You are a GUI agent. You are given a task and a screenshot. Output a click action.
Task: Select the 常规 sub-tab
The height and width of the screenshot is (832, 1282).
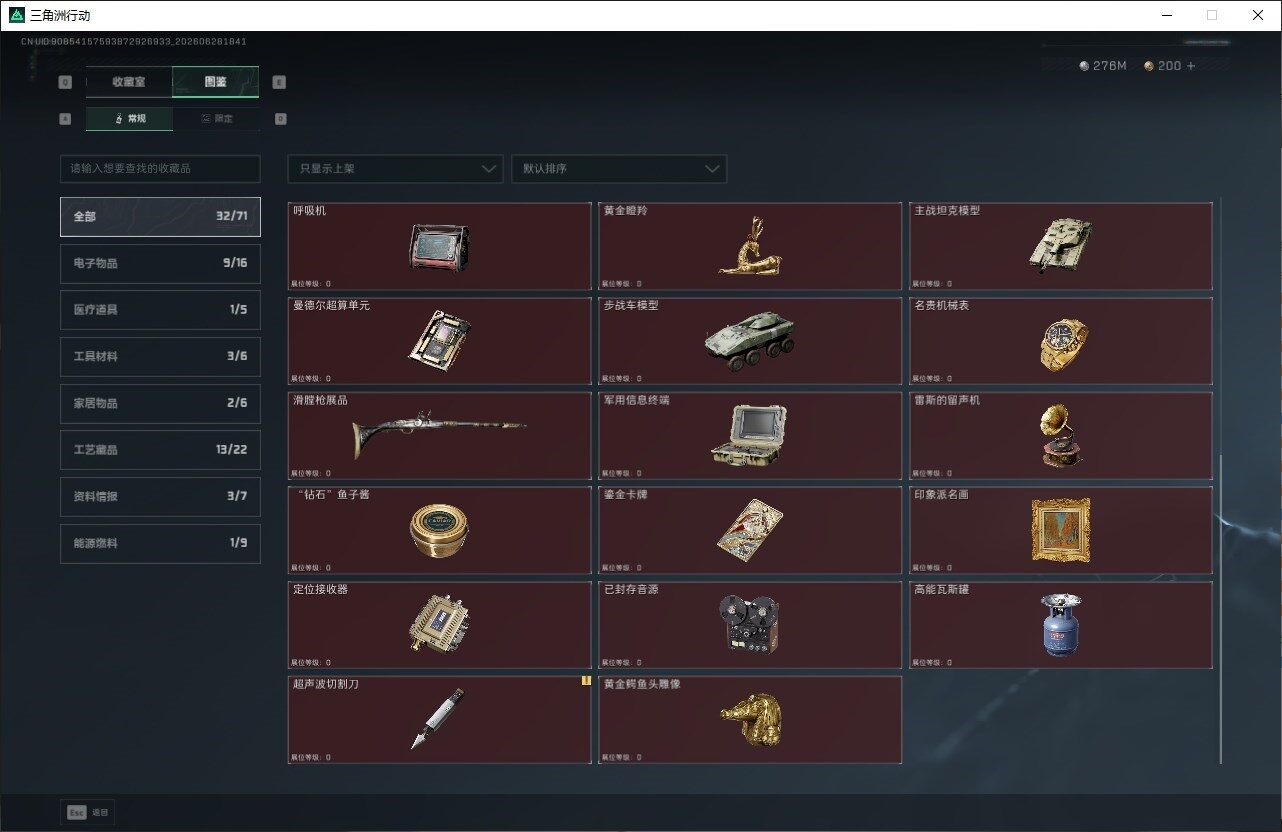pyautogui.click(x=129, y=118)
